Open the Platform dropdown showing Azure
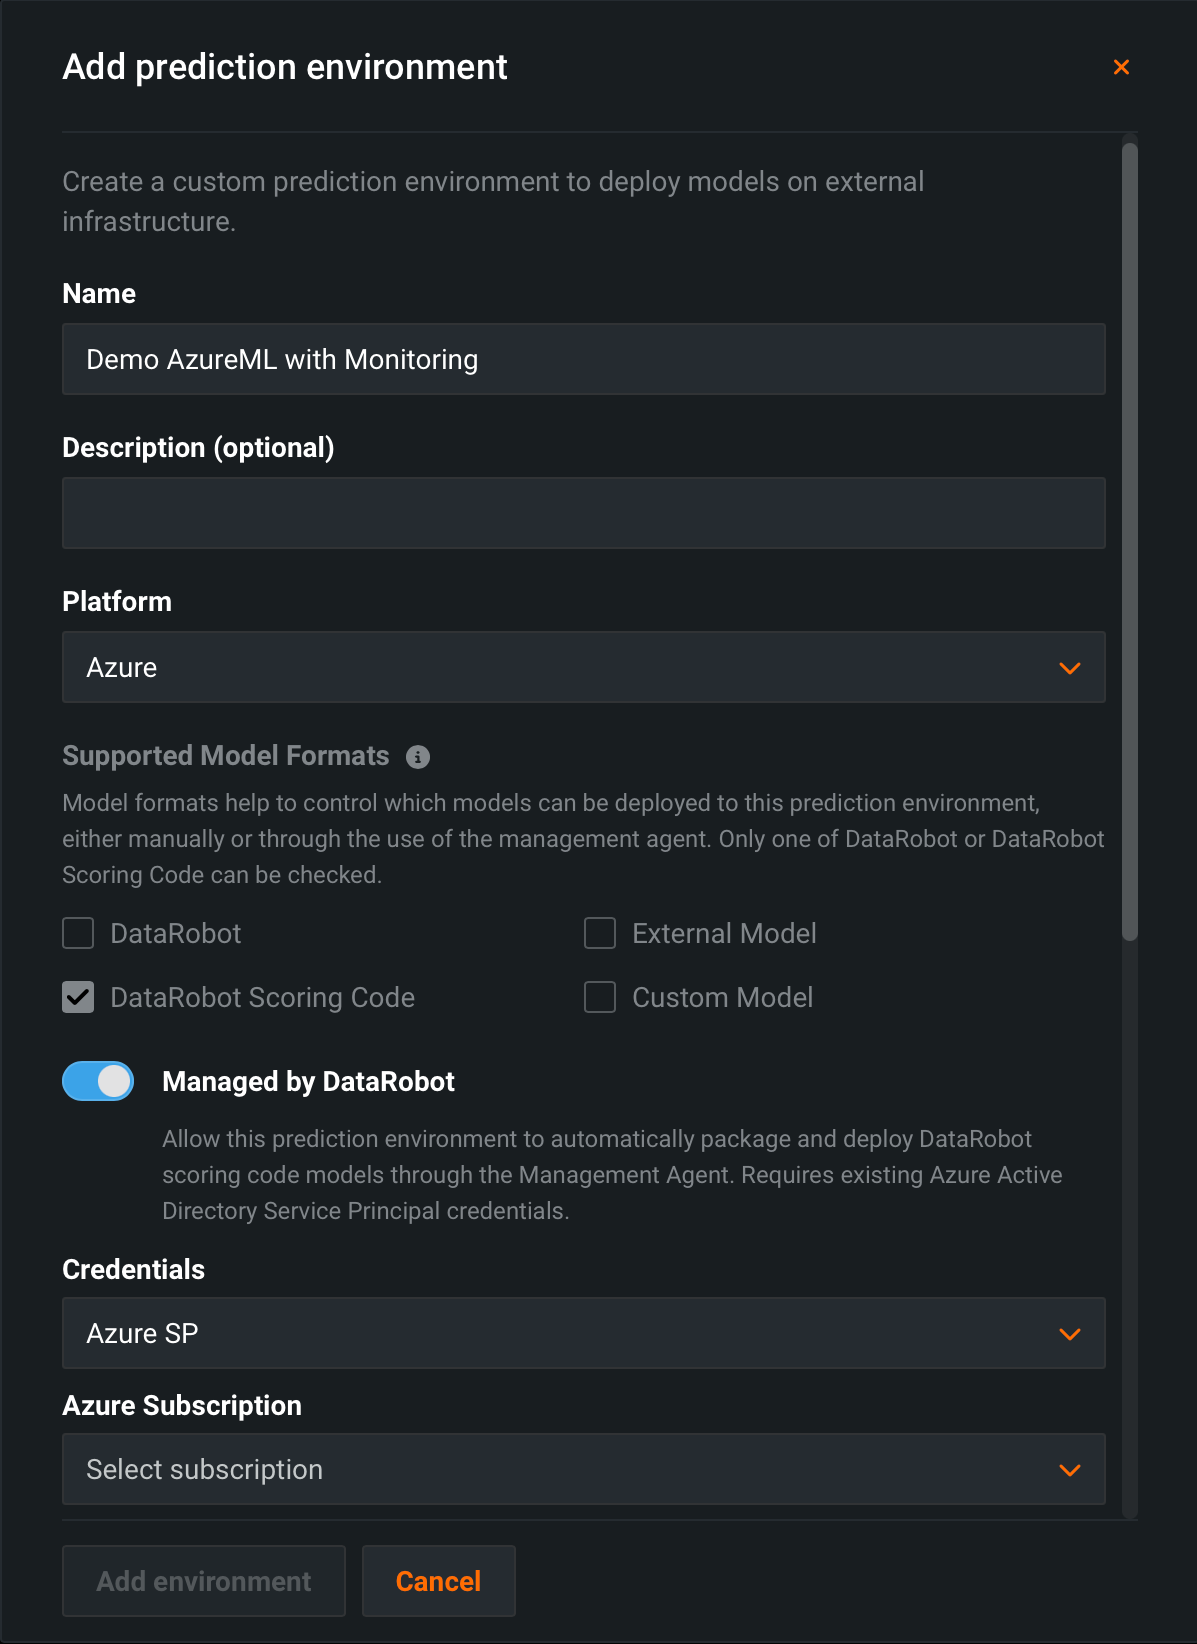This screenshot has height=1644, width=1197. (560, 667)
